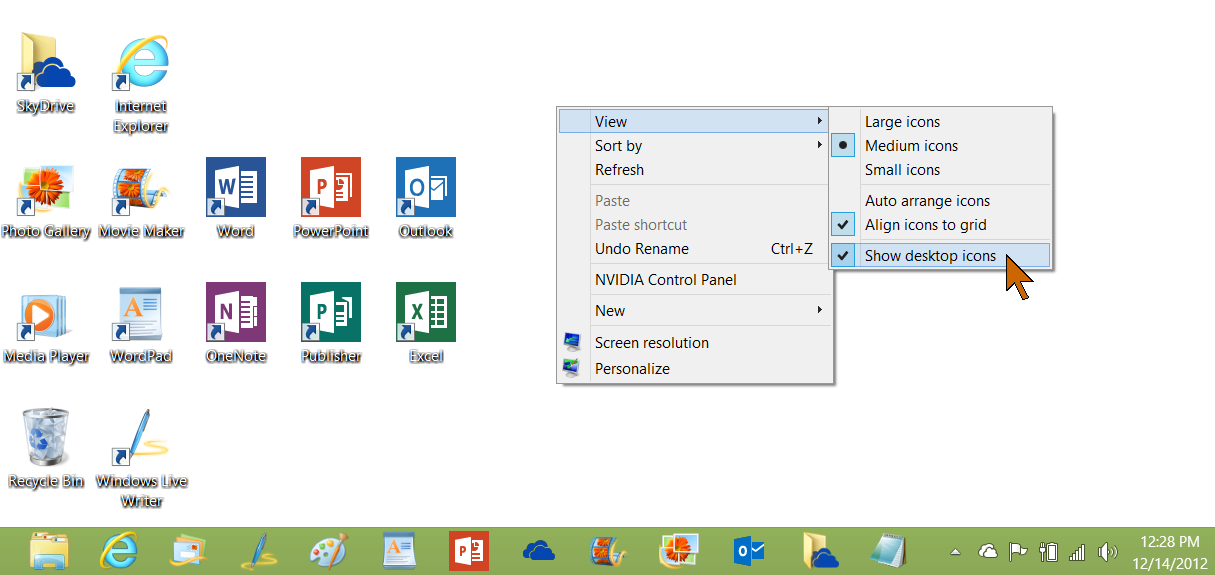Open Windows Live Writer from the taskbar
This screenshot has height=575, width=1215.
[258, 551]
